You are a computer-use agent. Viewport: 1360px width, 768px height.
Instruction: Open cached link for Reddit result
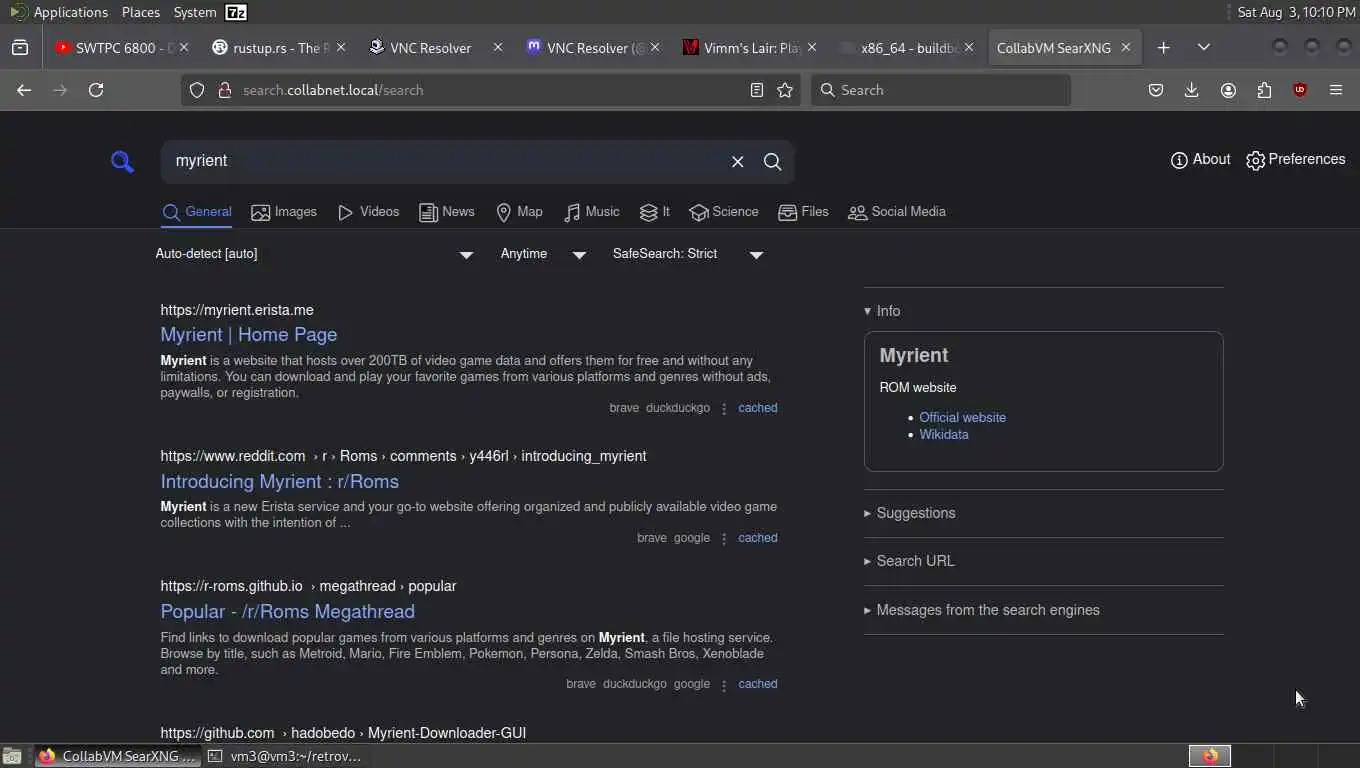point(758,538)
